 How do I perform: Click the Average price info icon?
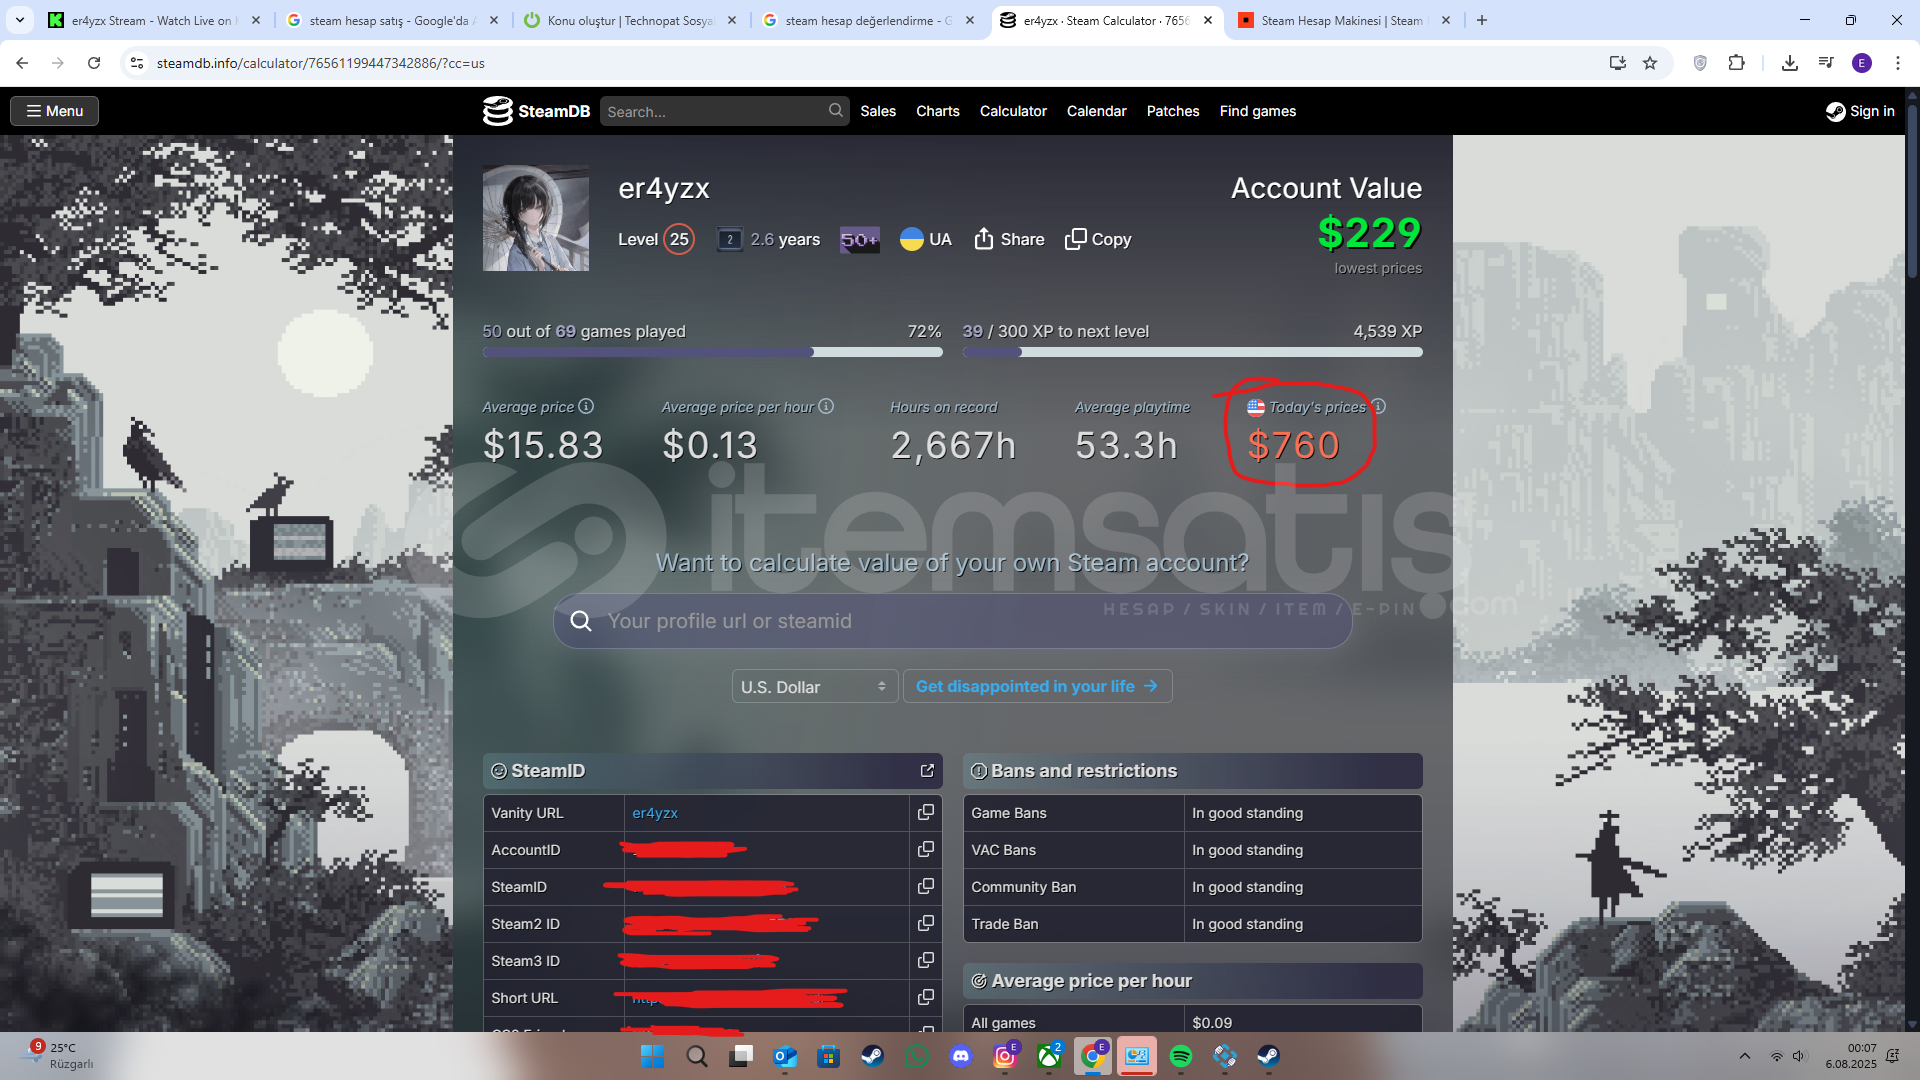[x=586, y=406]
